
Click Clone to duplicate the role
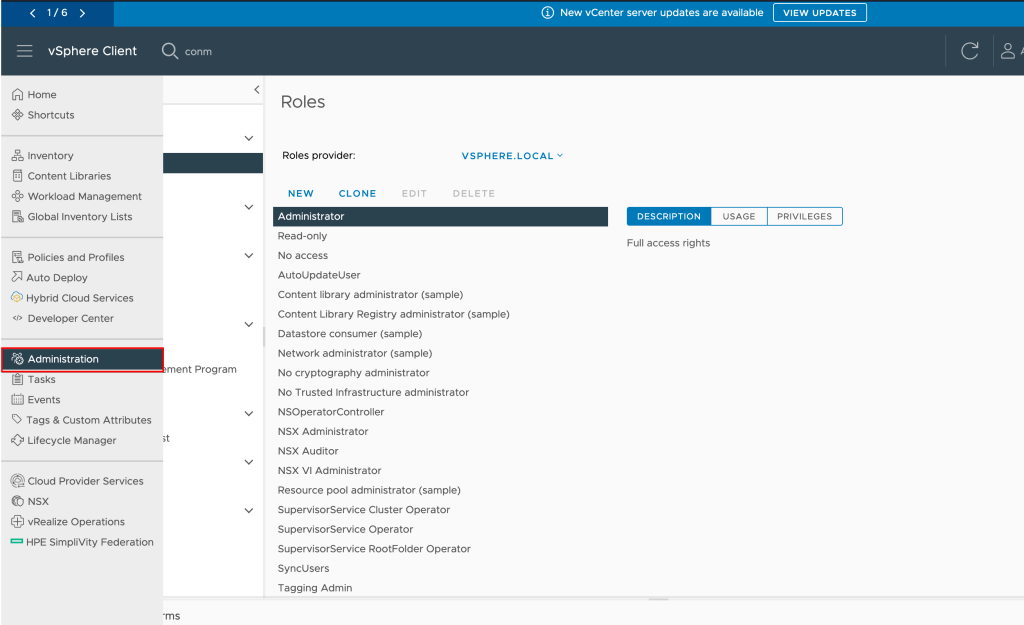point(357,194)
